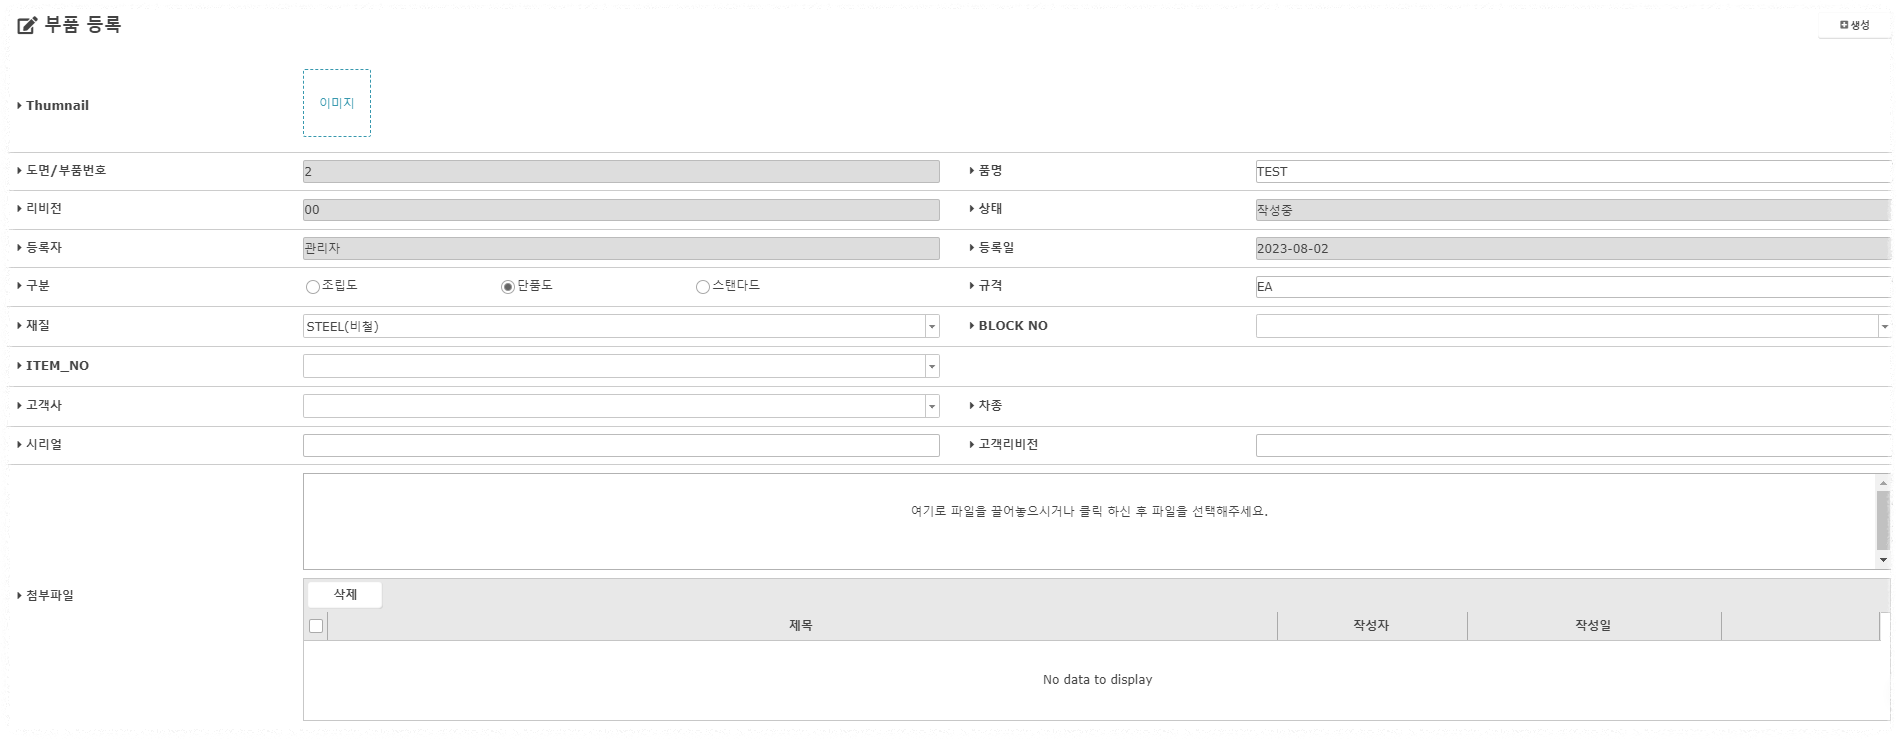Image resolution: width=1899 pixels, height=739 pixels.
Task: Toggle the select-all checkbox in attachment table
Action: 316,626
